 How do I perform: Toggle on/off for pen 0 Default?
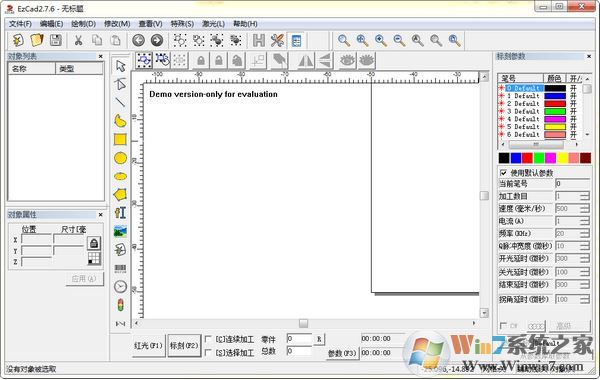click(573, 88)
